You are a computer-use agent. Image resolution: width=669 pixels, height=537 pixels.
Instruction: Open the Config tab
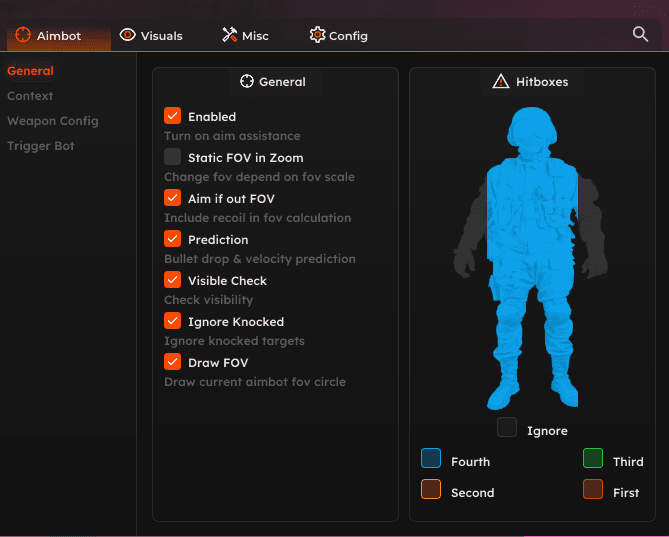[x=338, y=36]
